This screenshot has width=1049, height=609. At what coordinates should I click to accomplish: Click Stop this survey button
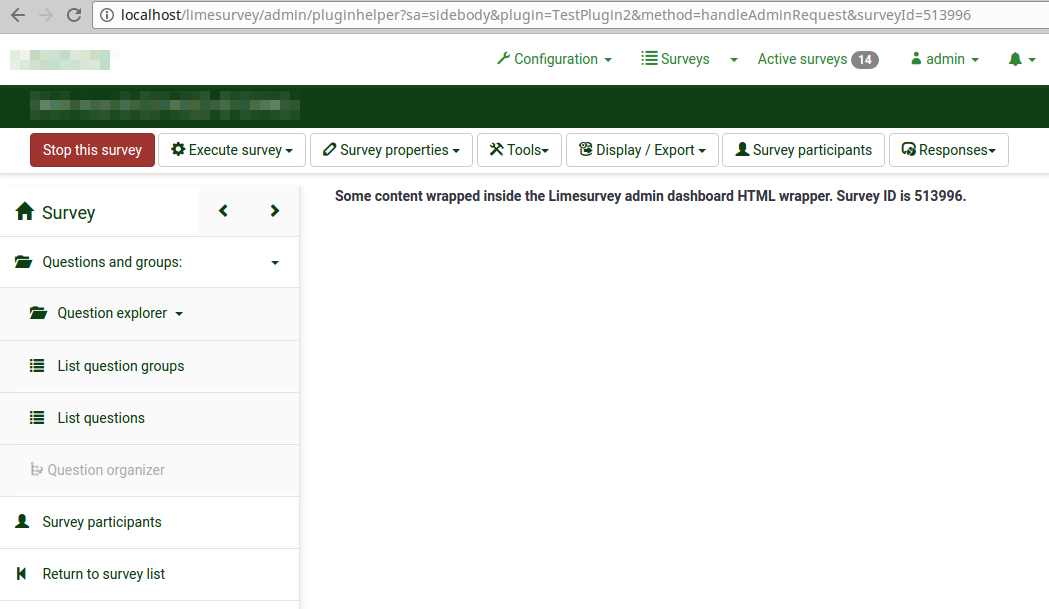(x=92, y=150)
